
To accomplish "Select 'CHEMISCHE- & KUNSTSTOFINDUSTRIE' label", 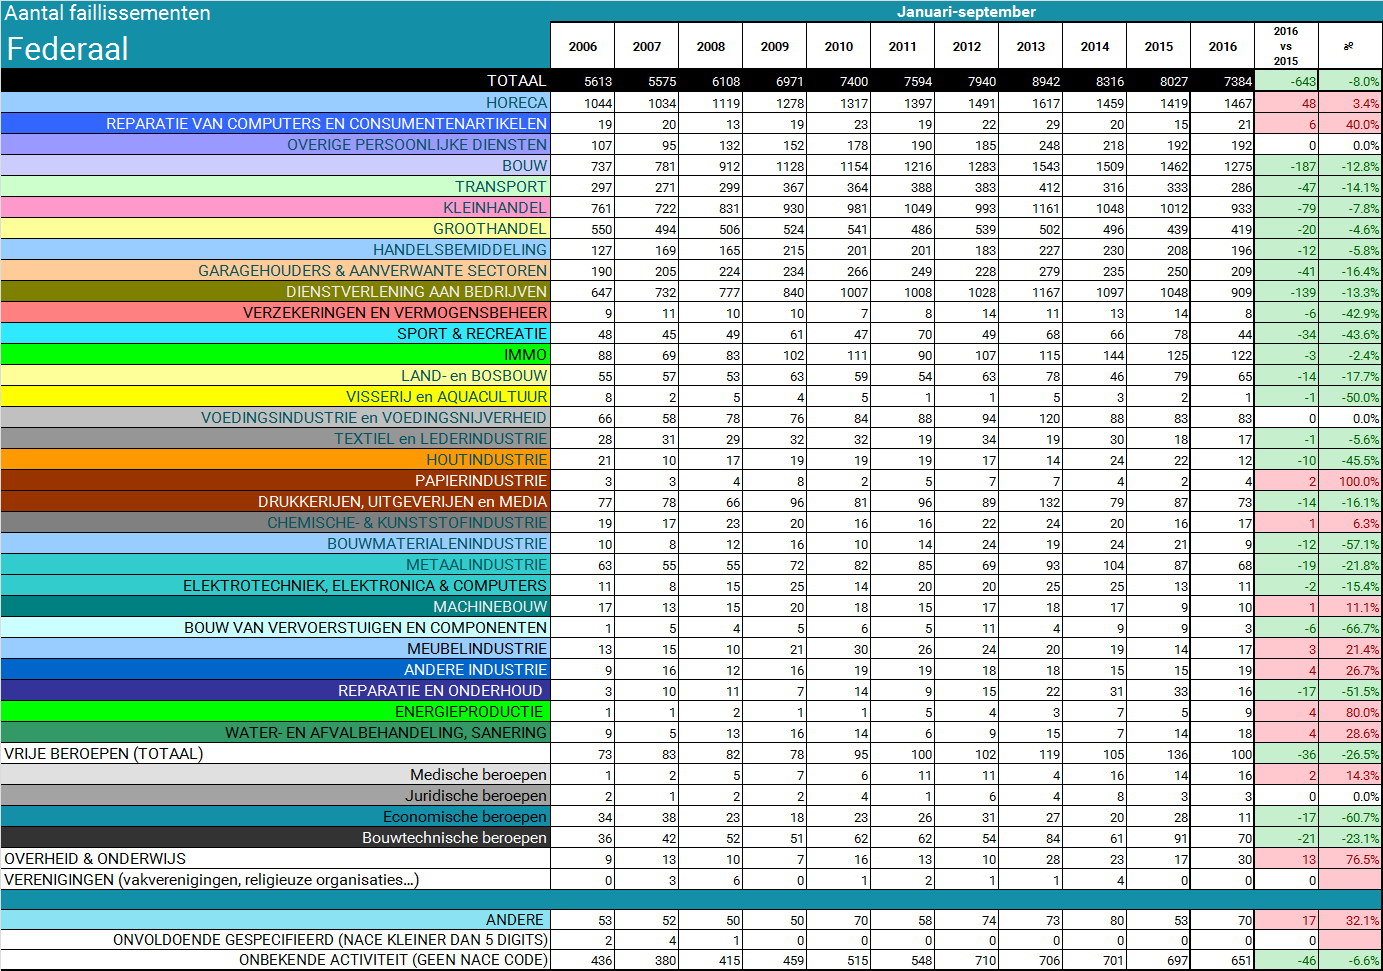I will 407,522.
